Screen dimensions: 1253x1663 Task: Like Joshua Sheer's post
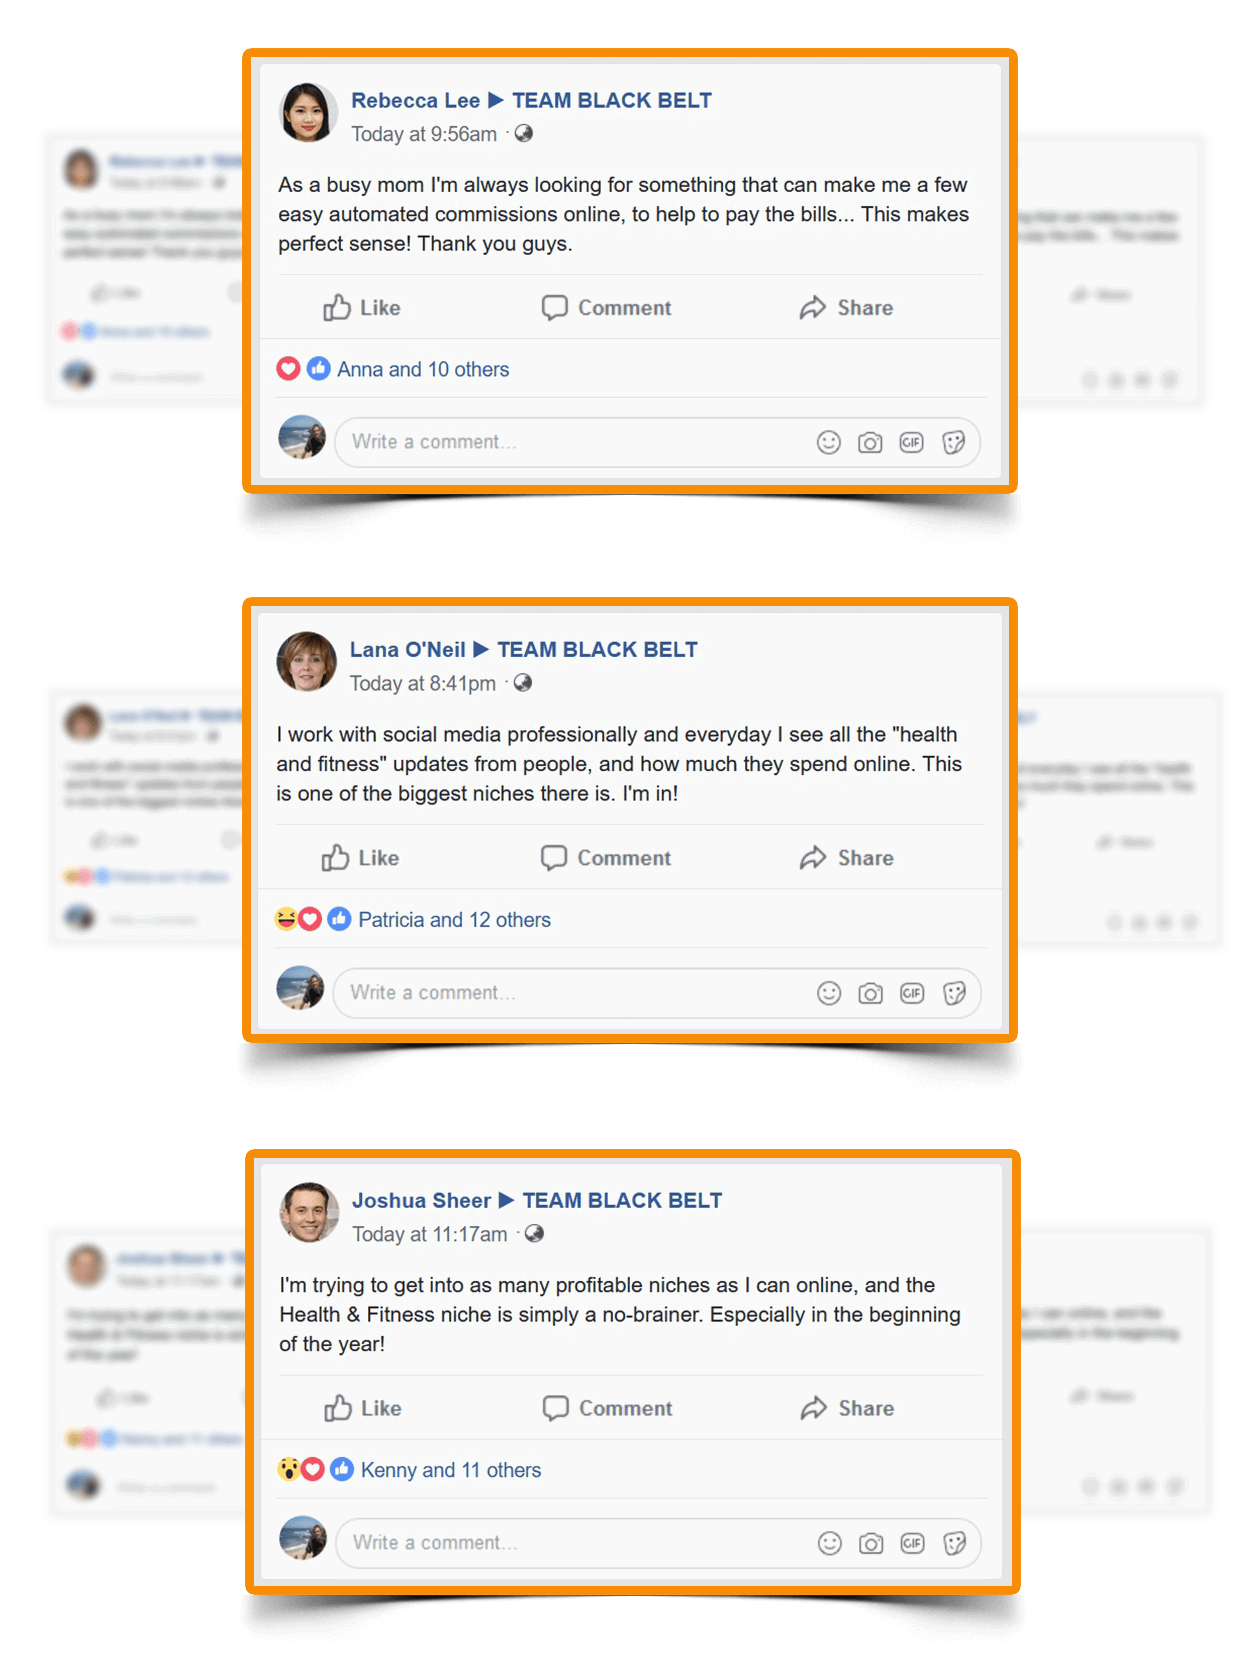(362, 1408)
